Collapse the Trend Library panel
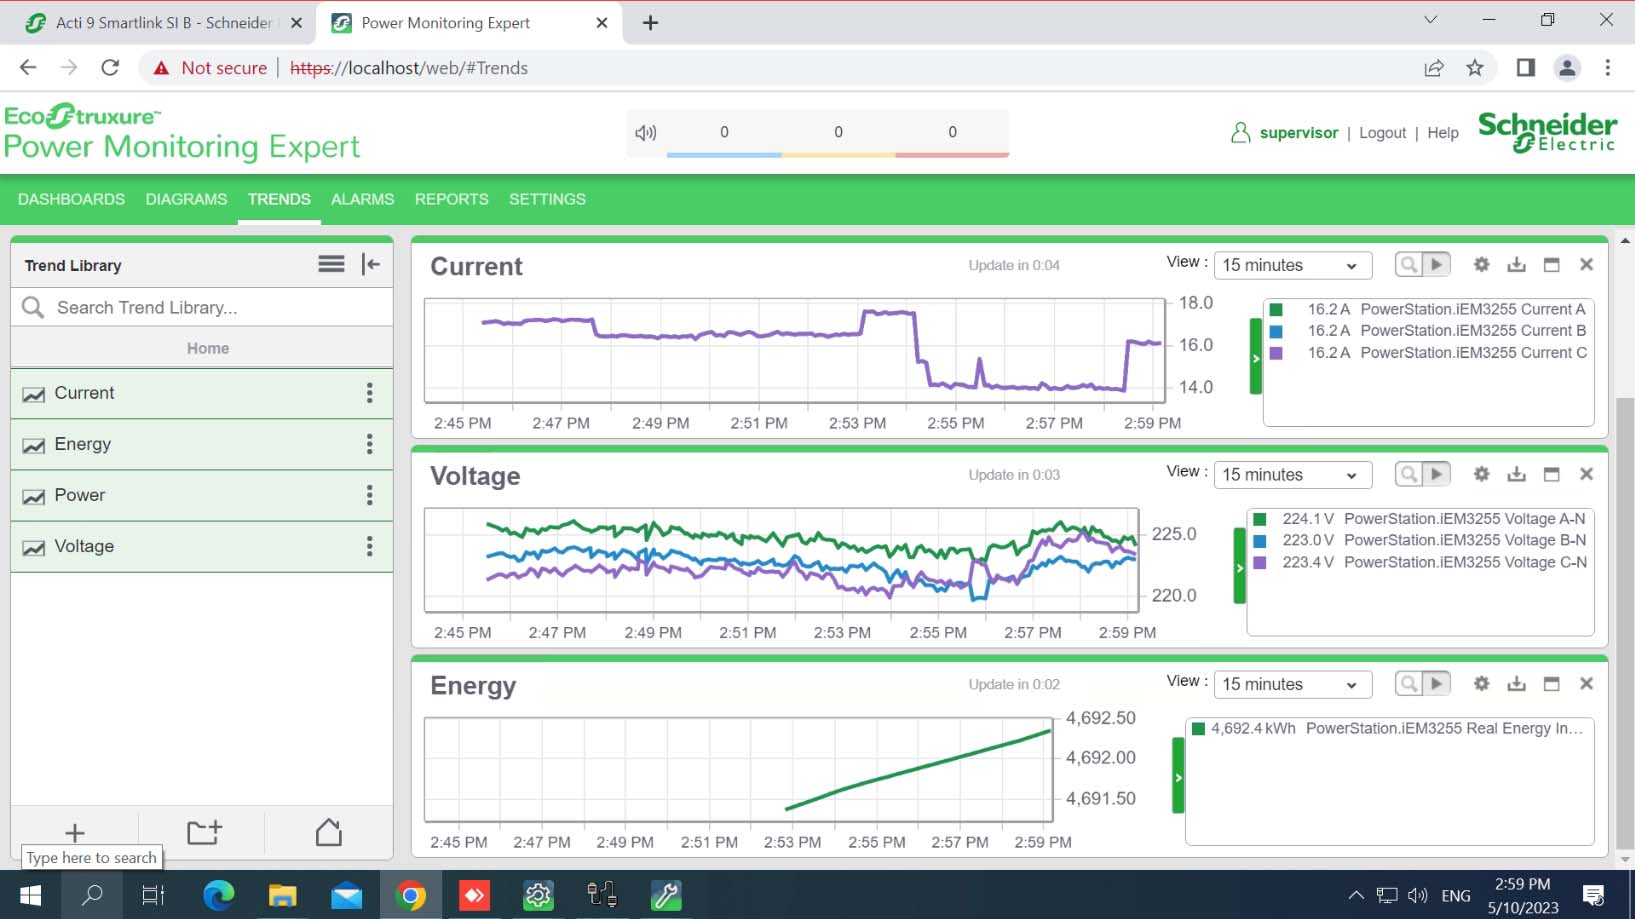The width and height of the screenshot is (1635, 919). click(371, 265)
